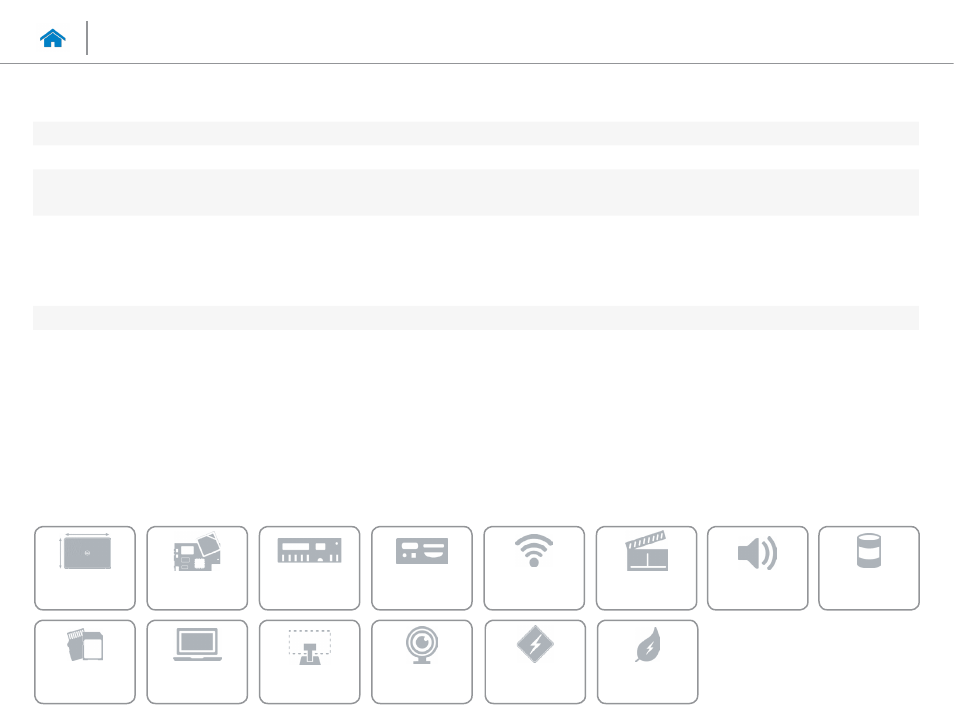The width and height of the screenshot is (954, 721).
Task: Open the clapperboard video tile
Action: coord(646,568)
